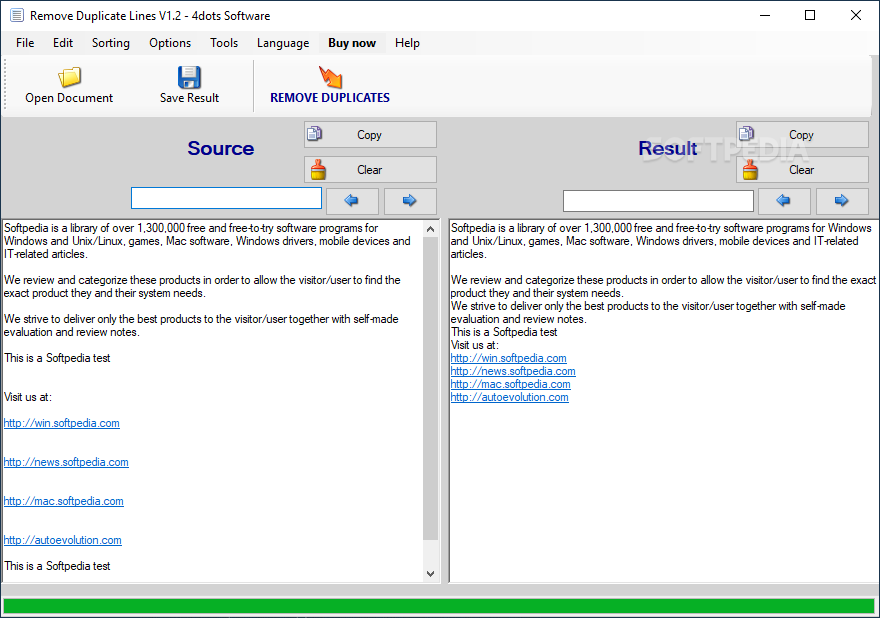
Task: Click the application icon in the title bar
Action: (16, 16)
